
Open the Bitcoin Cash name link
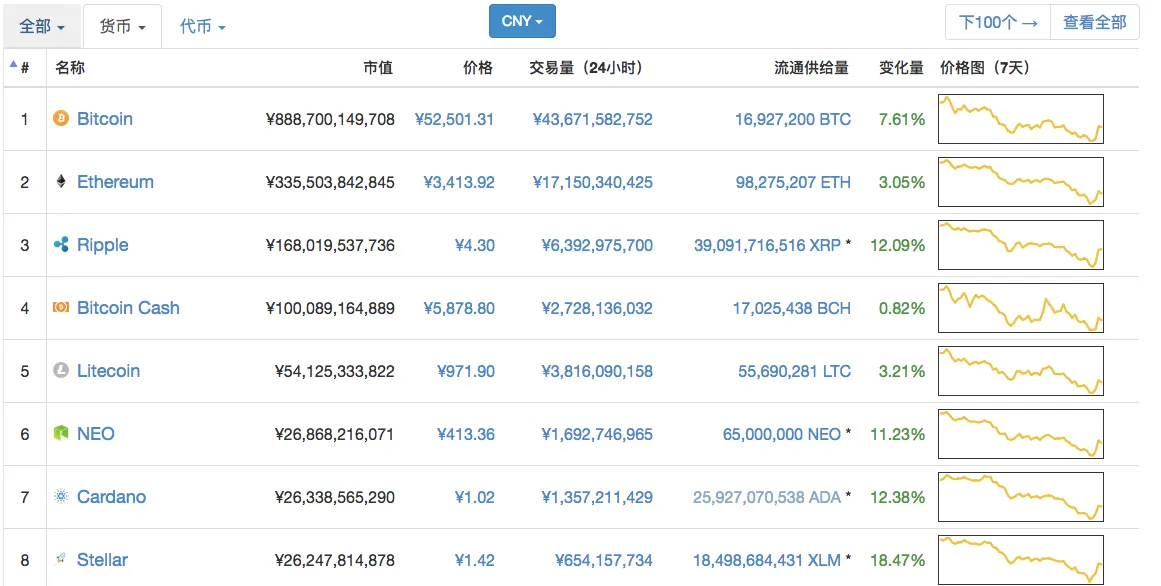coord(128,307)
